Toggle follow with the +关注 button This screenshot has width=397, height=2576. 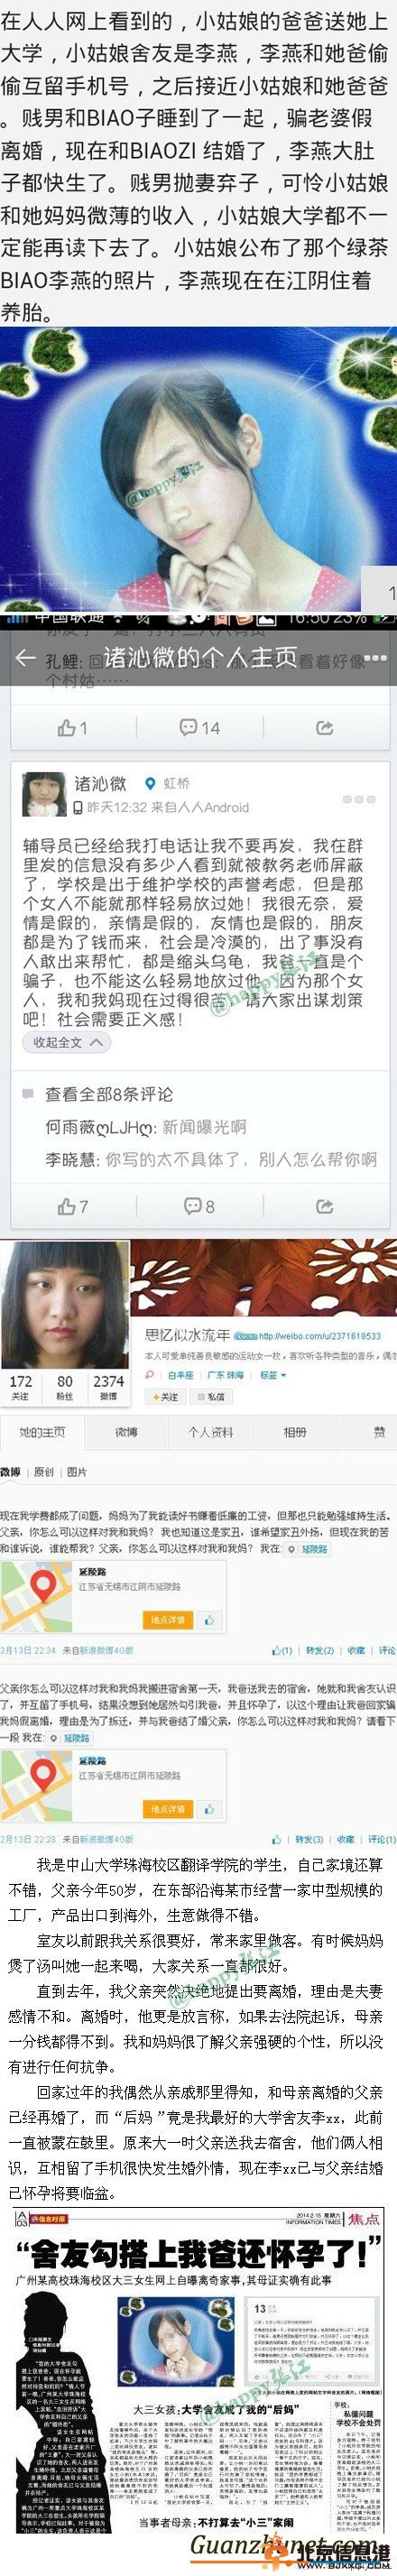tap(167, 1397)
